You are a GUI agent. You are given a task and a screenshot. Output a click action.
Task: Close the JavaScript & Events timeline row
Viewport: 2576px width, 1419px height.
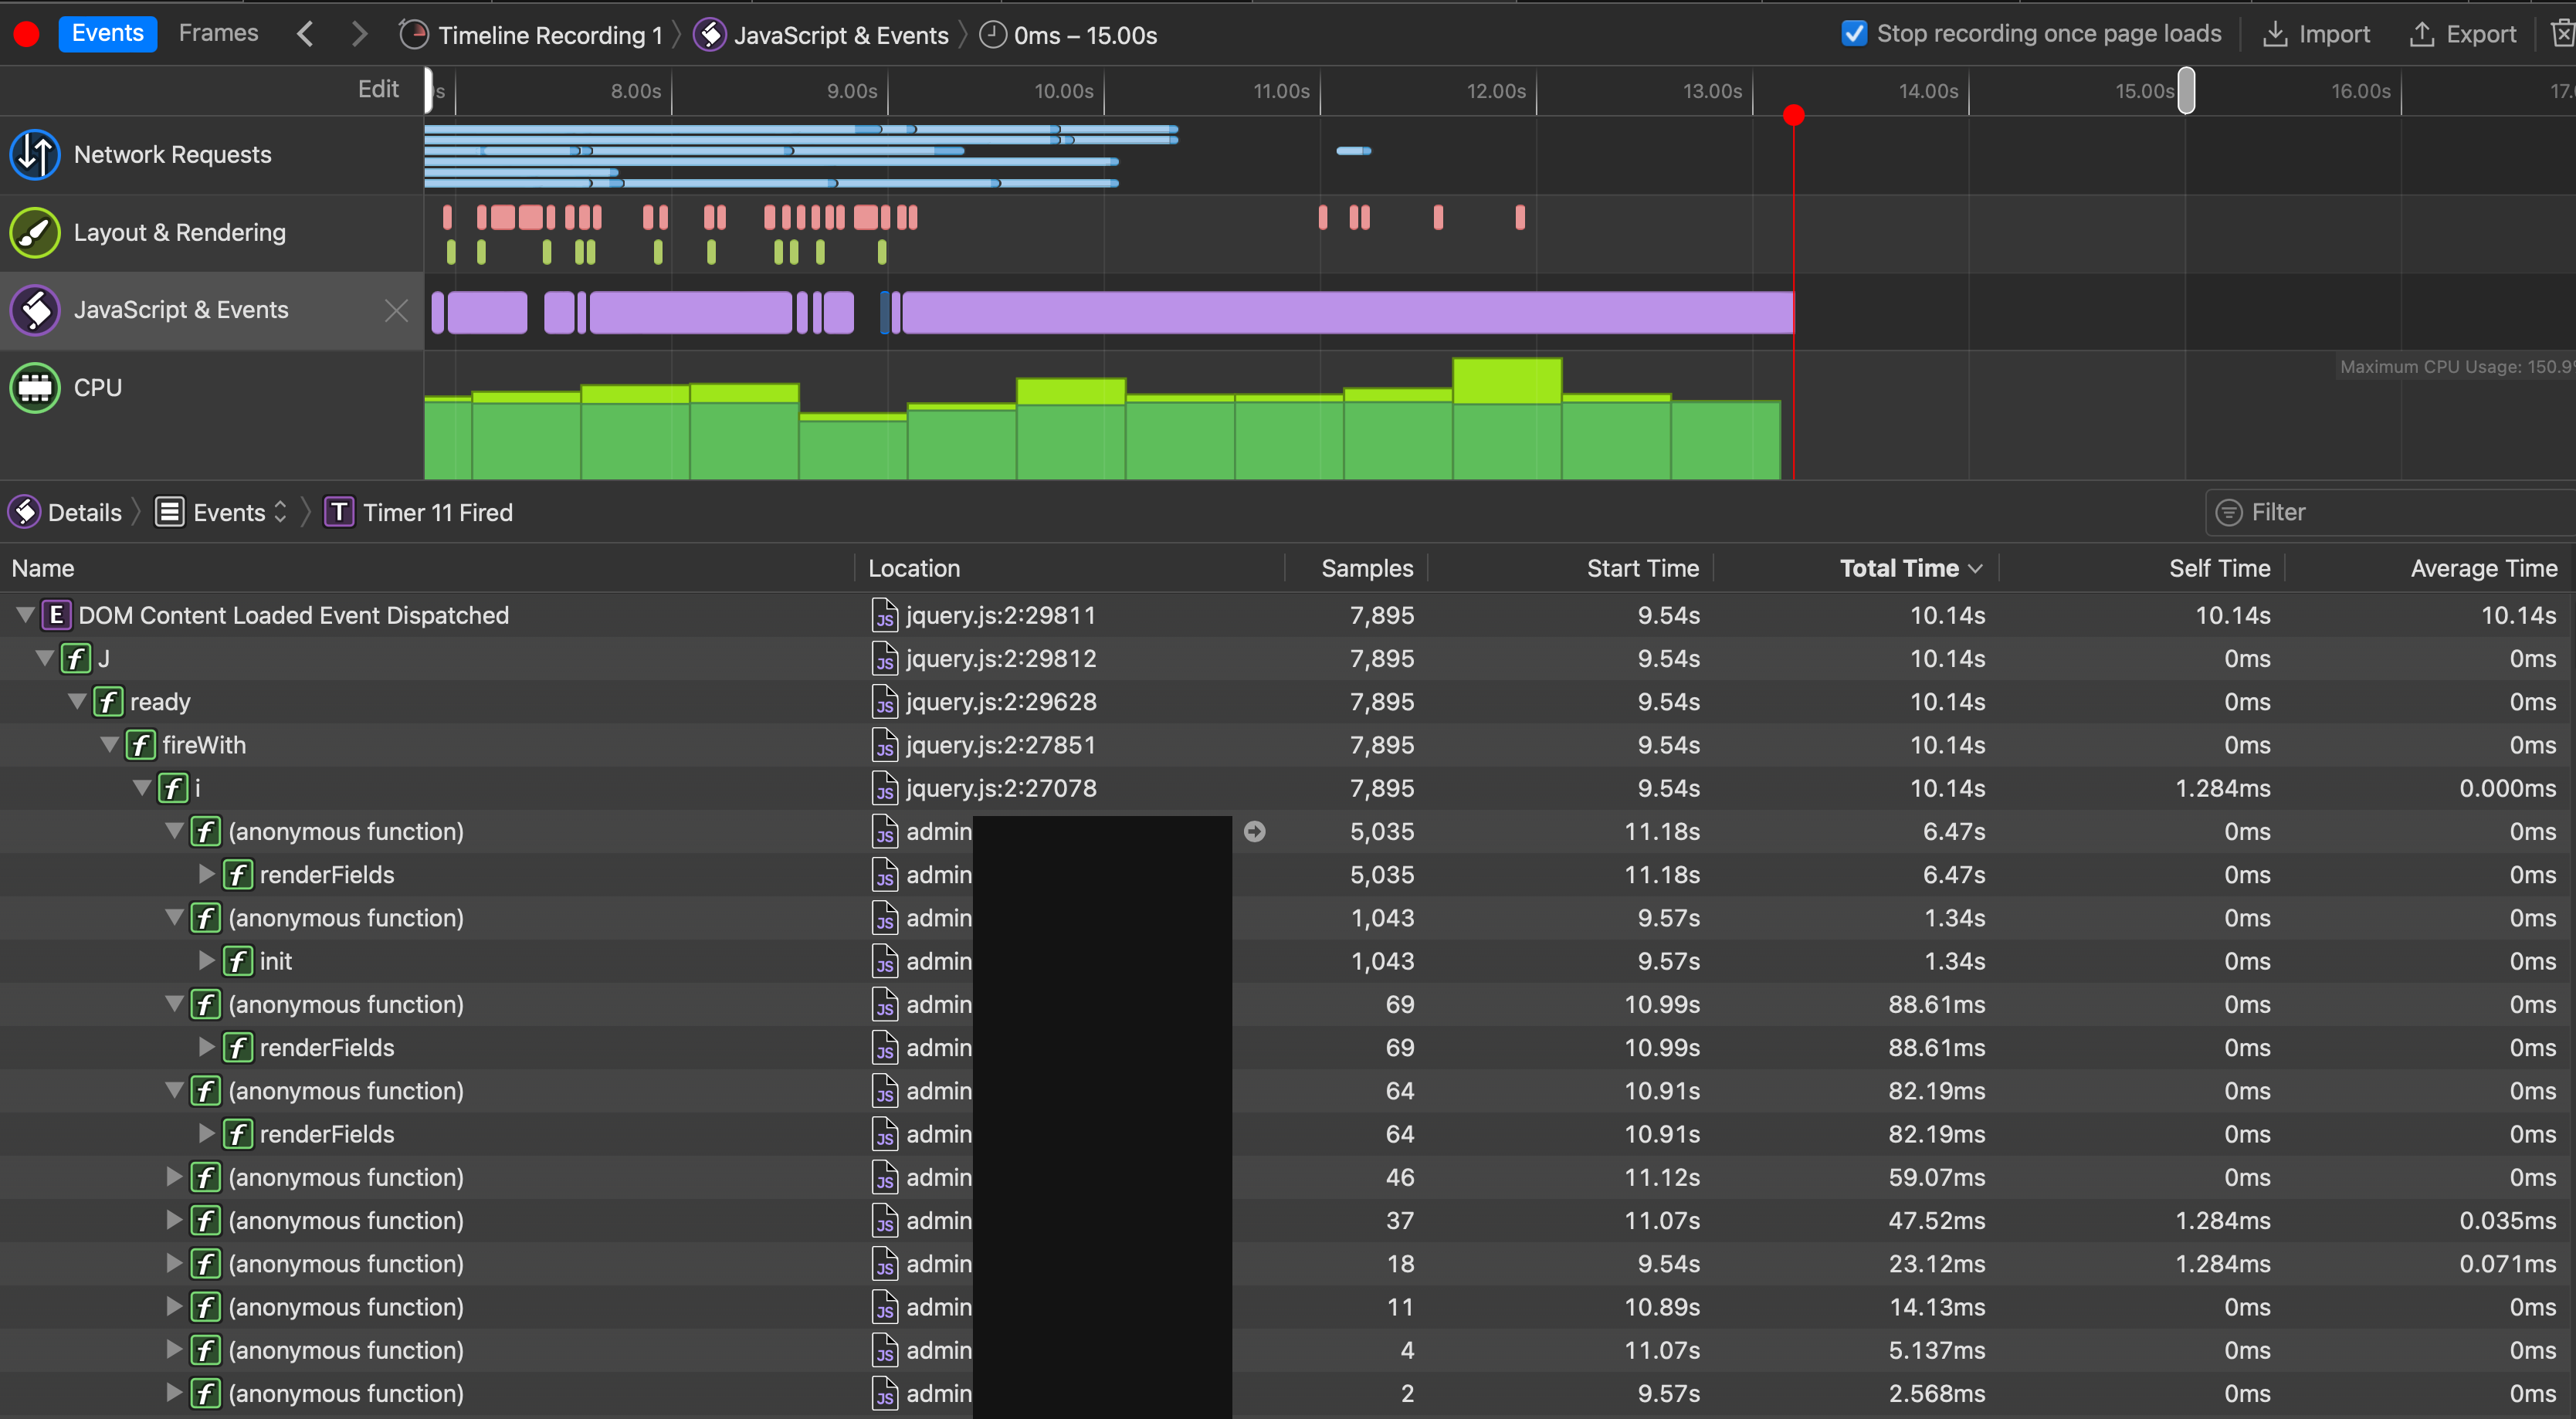pos(396,311)
